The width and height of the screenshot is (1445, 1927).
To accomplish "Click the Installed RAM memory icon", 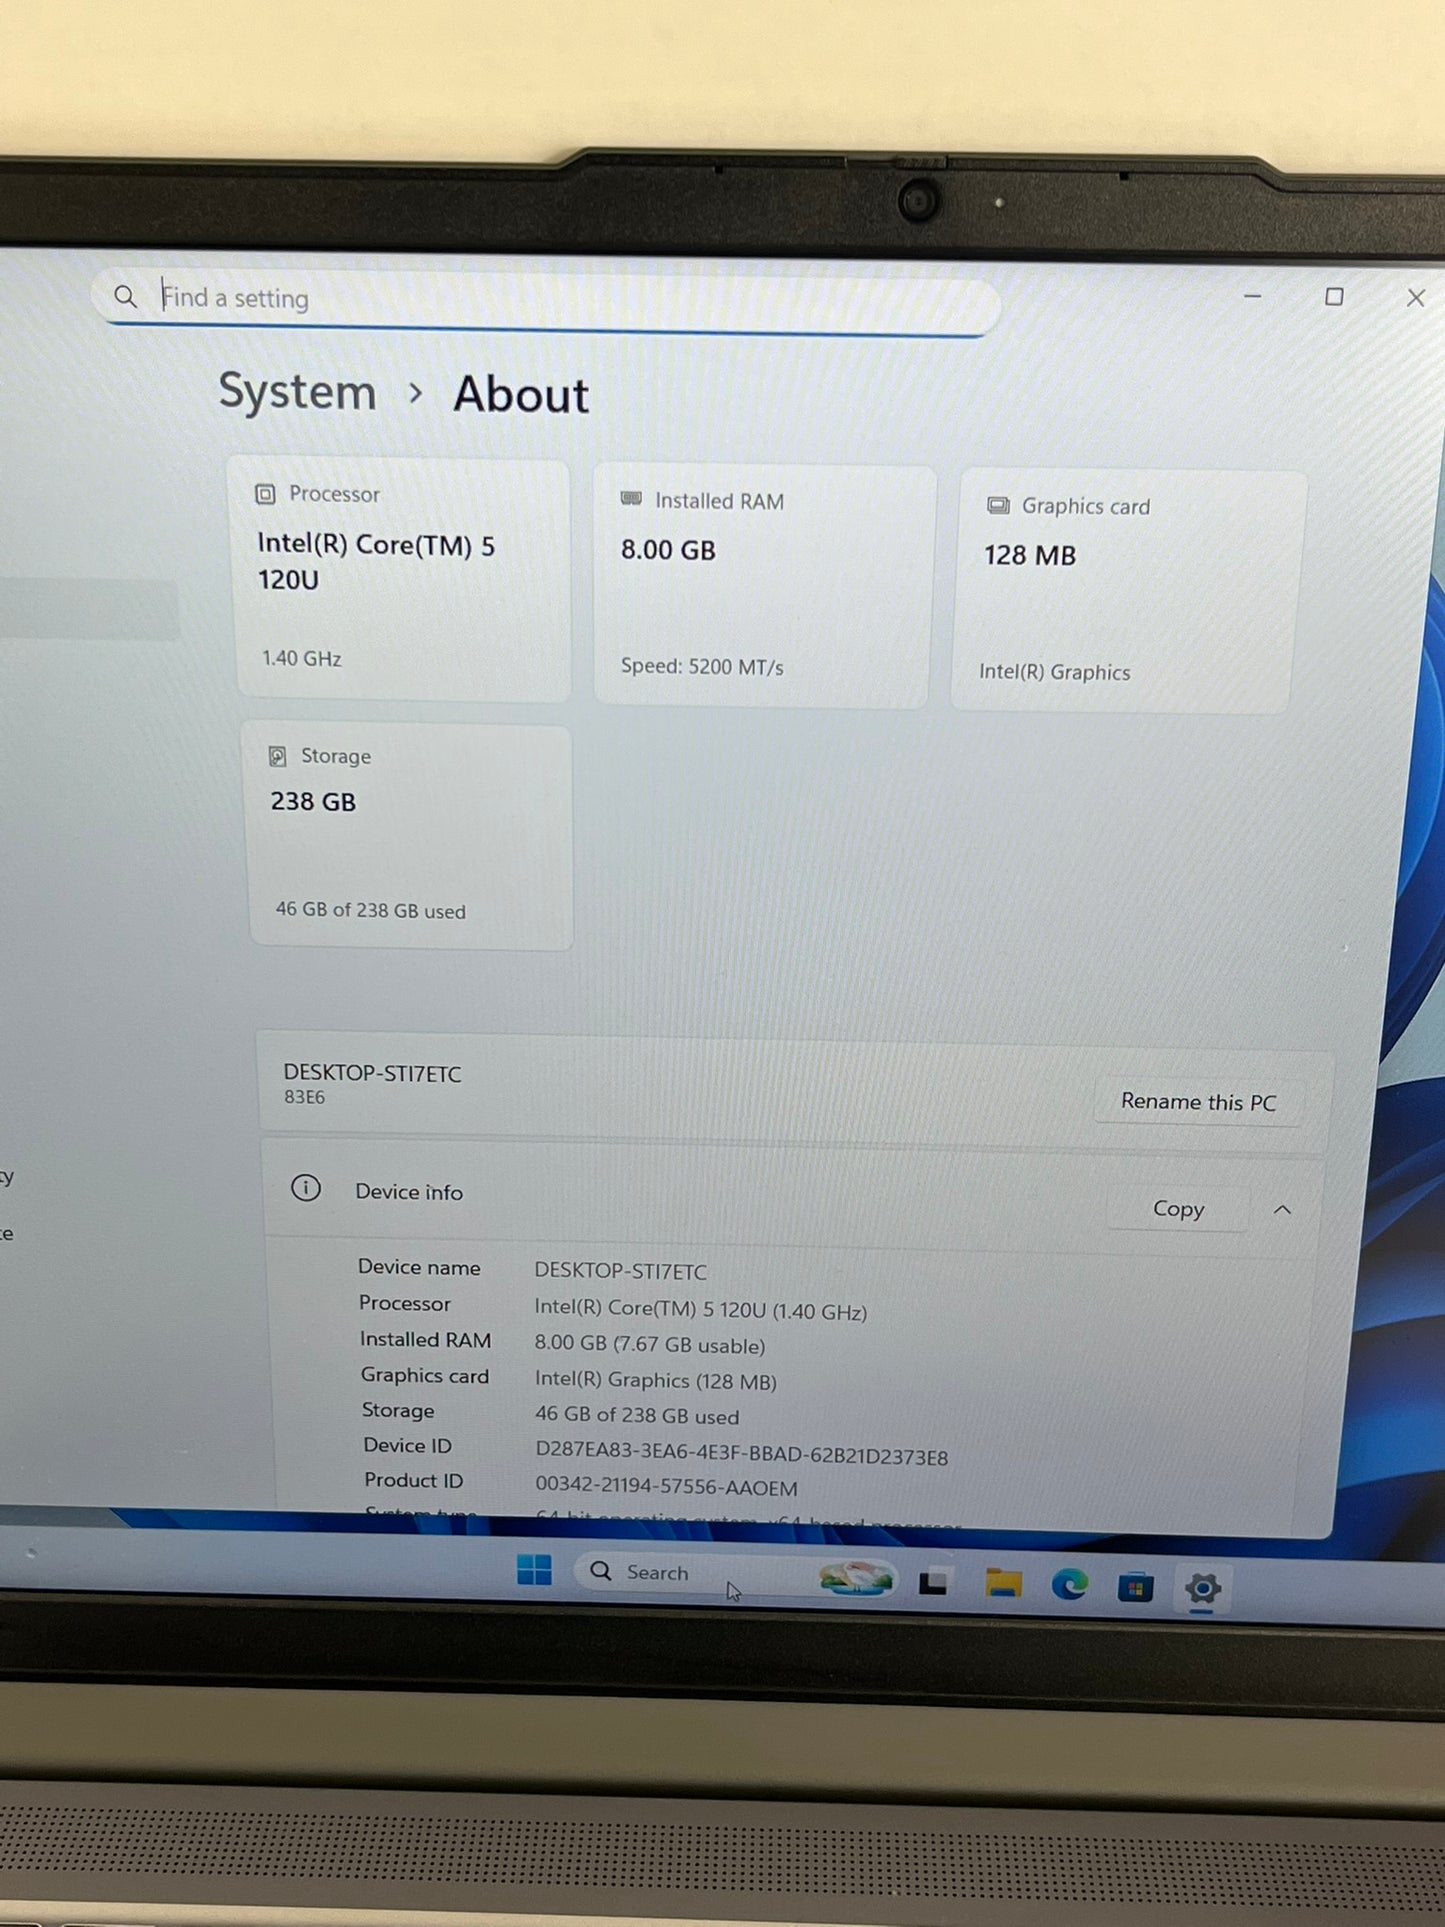I will tap(631, 499).
